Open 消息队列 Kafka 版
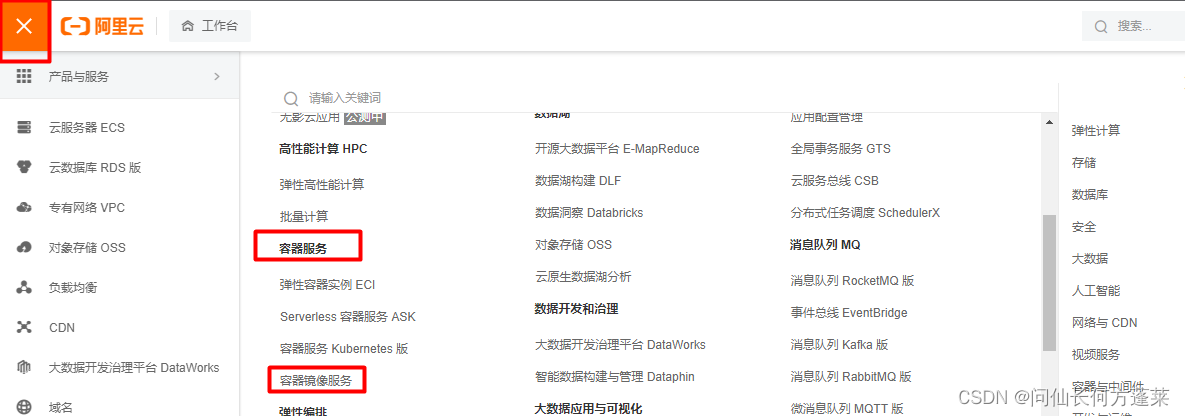The width and height of the screenshot is (1185, 416). pyautogui.click(x=840, y=344)
